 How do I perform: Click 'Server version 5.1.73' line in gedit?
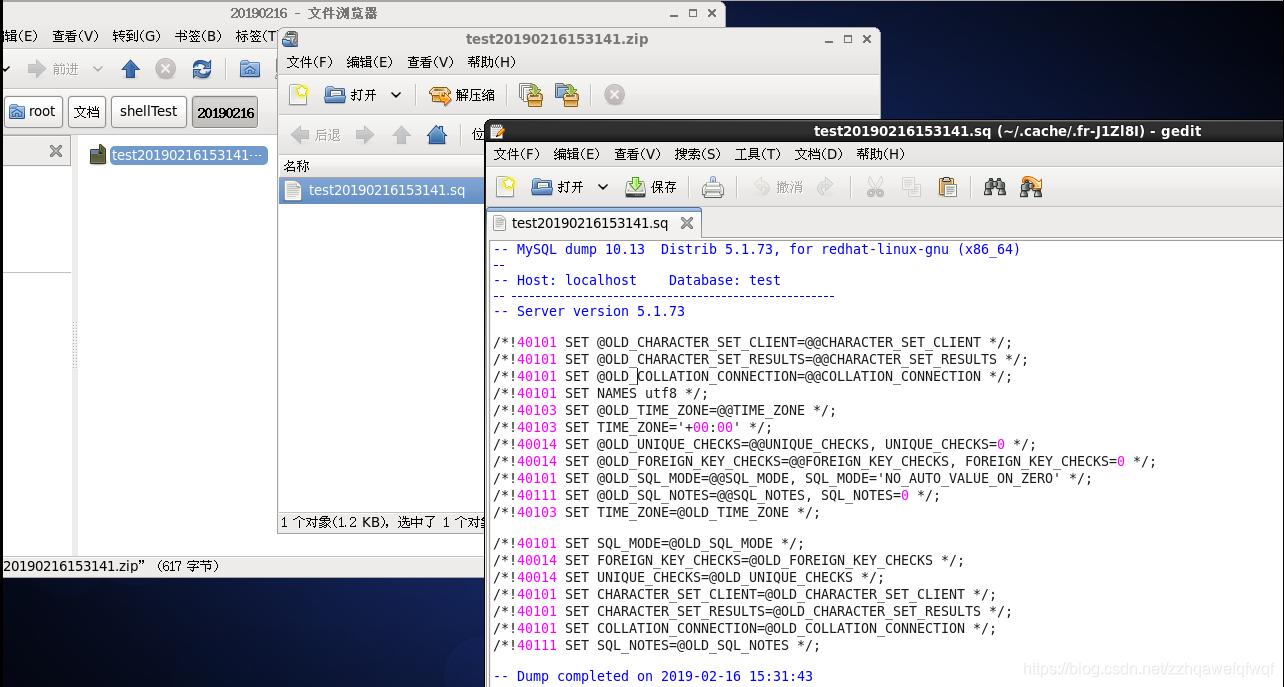coord(589,311)
